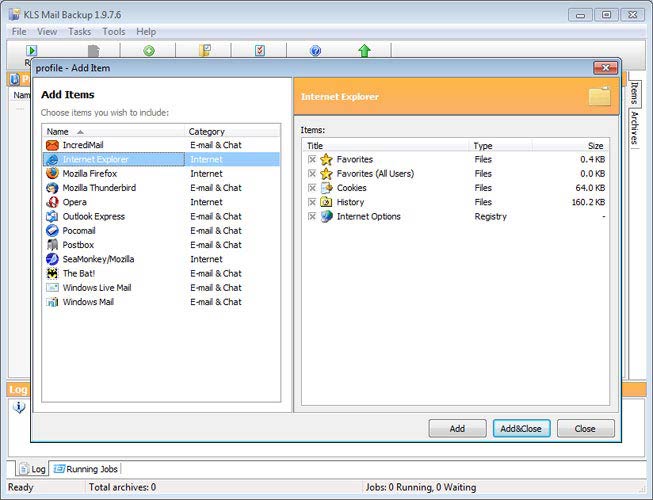Click the Add&Close button

521,428
